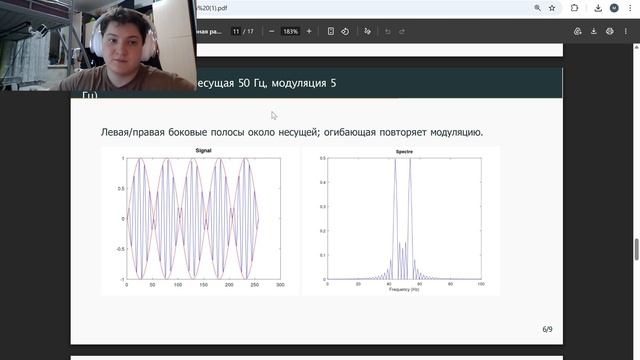
Task: Open the browser zoom magnifier icon
Action: 538,8
